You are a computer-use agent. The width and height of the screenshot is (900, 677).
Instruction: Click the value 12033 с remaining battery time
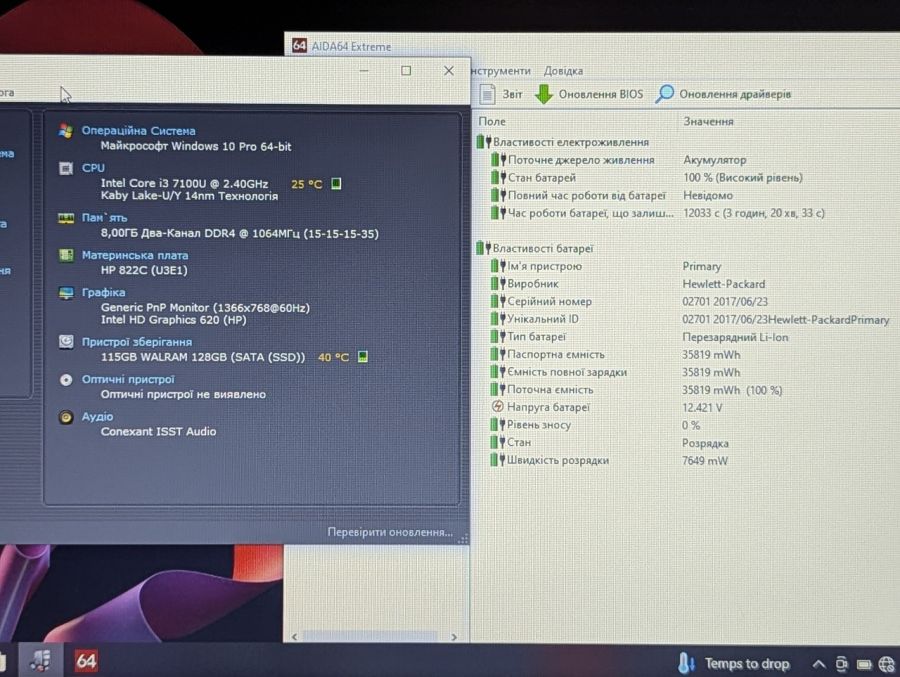[x=754, y=213]
